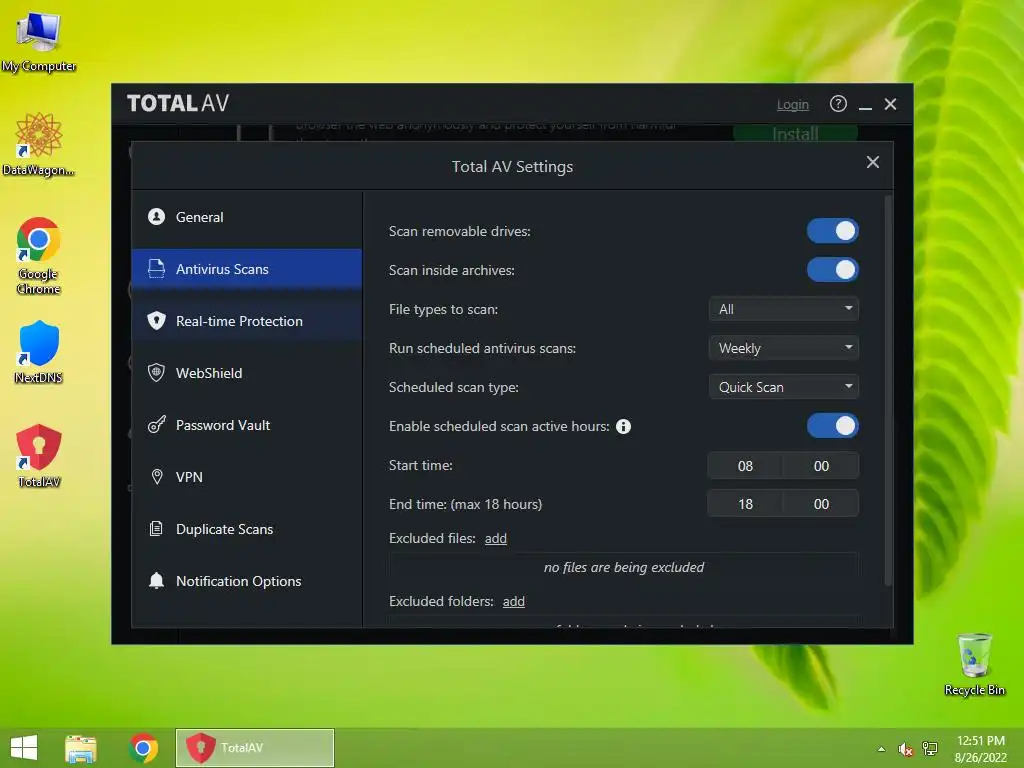Expand the Run scheduled antivirus scans dropdown
Image resolution: width=1024 pixels, height=768 pixels.
click(784, 348)
